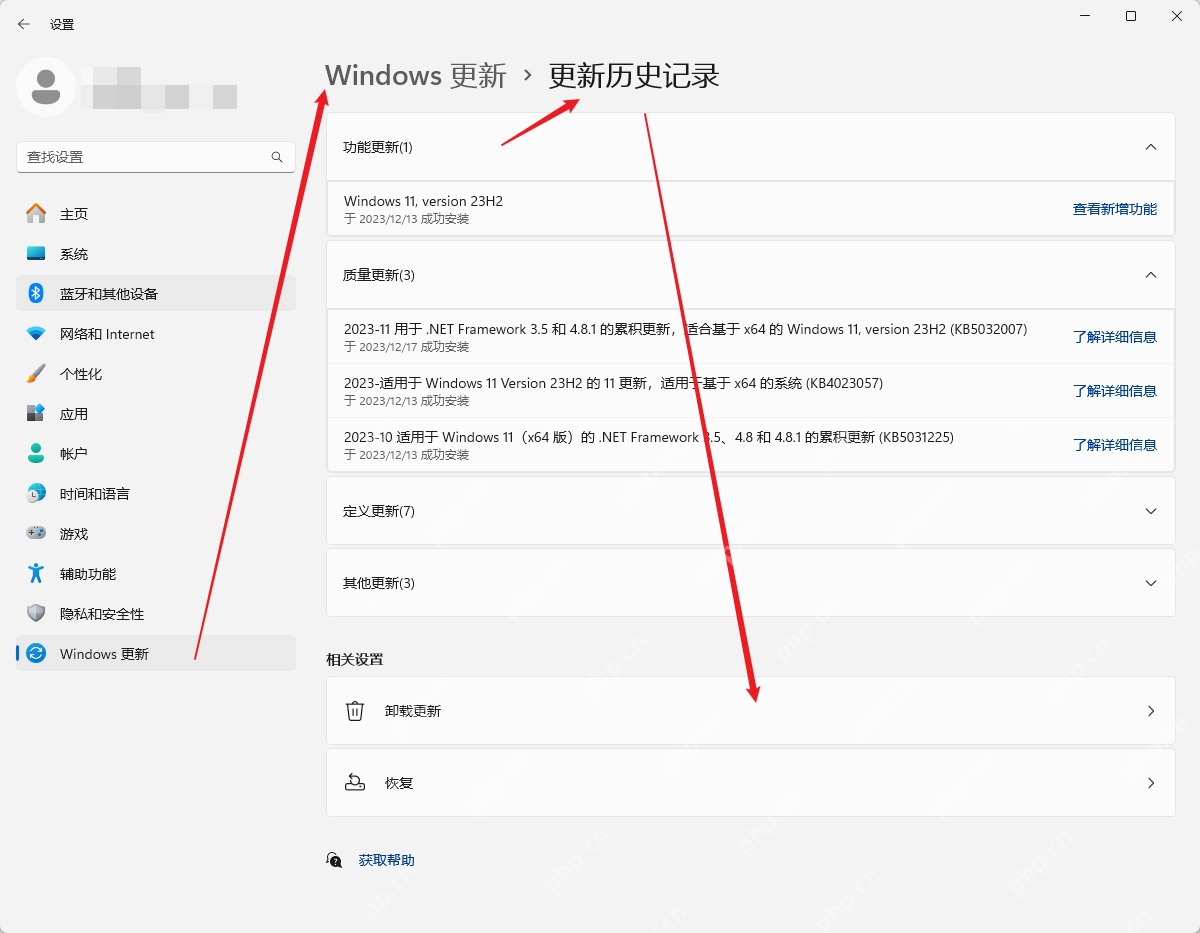Click the 恢复 recovery icon
1200x933 pixels.
[x=355, y=783]
